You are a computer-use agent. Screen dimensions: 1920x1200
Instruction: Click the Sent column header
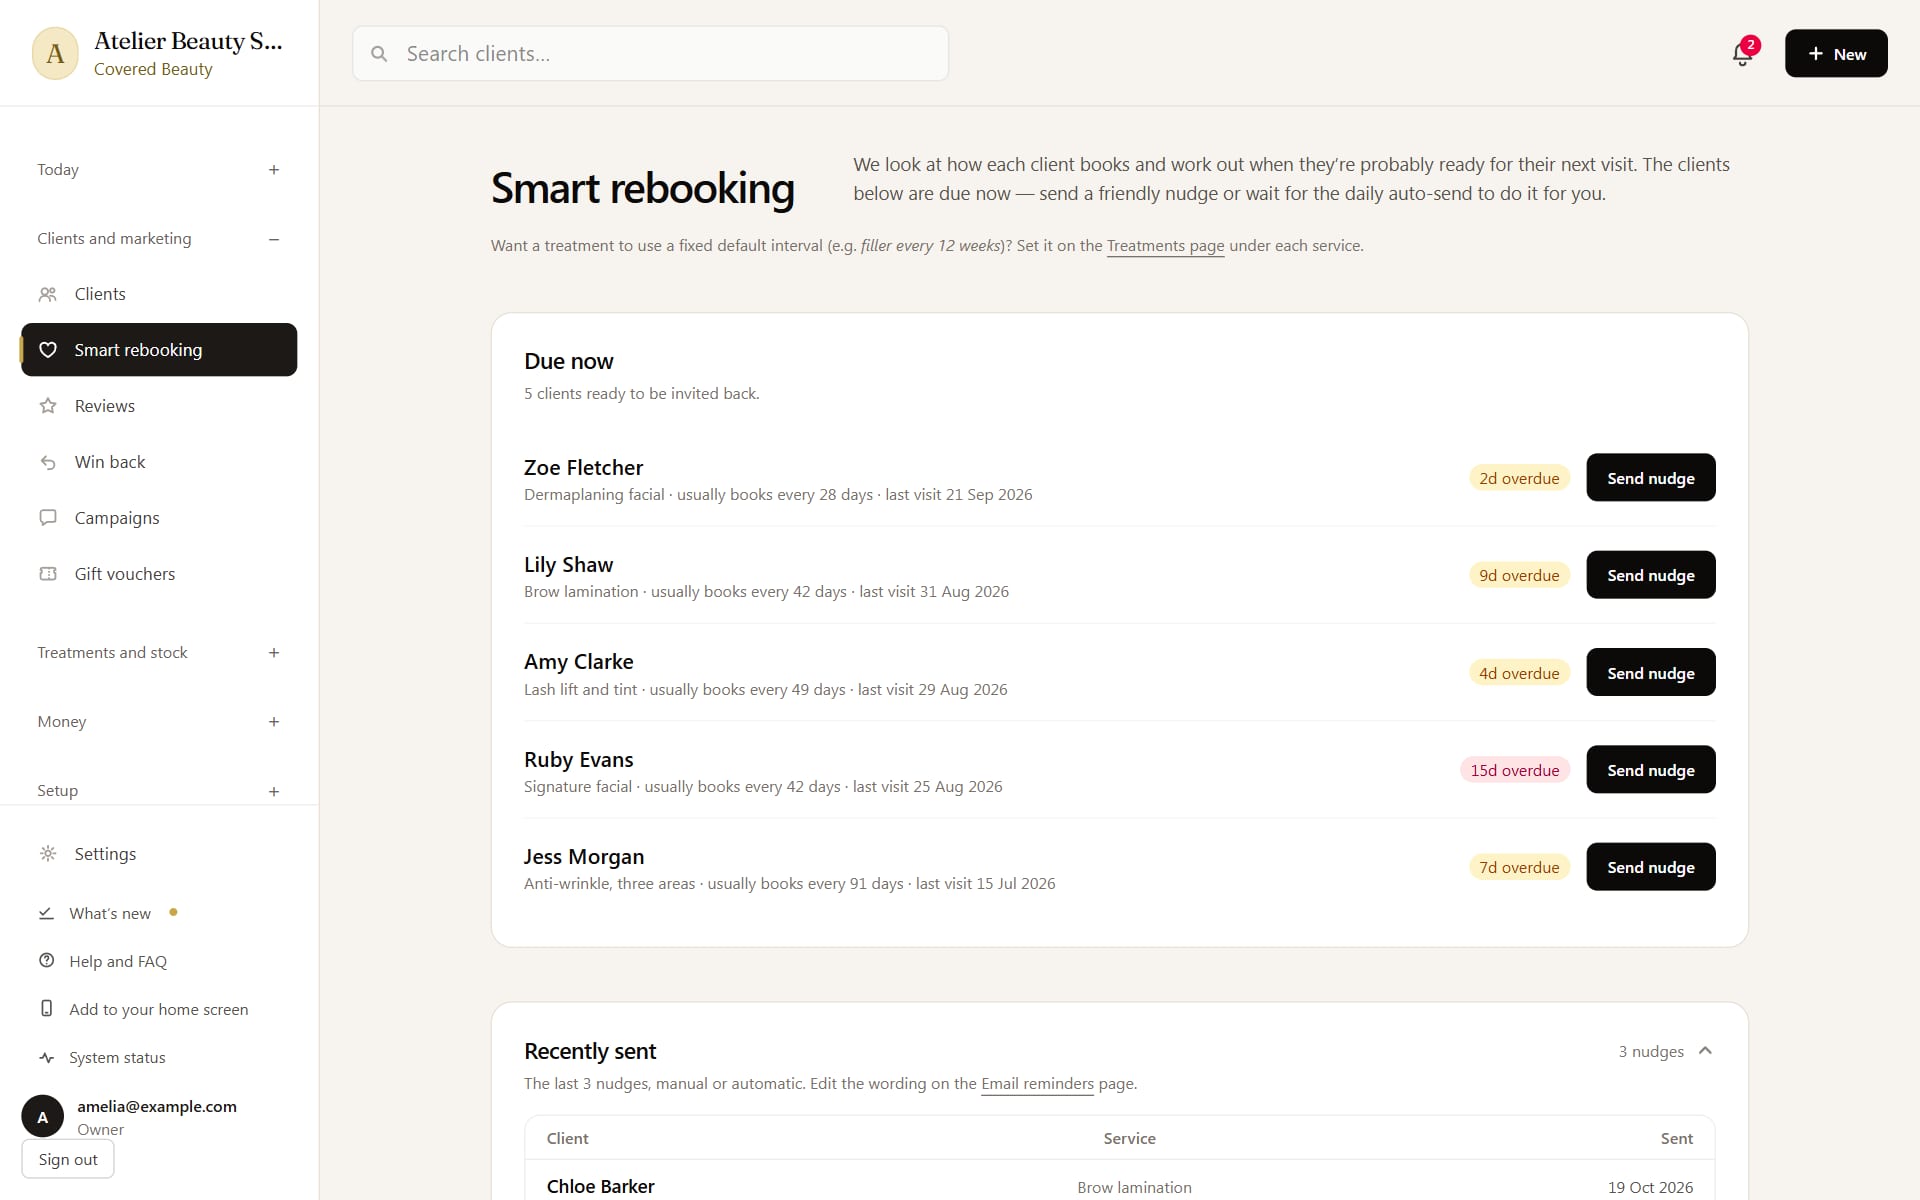tap(1676, 1139)
